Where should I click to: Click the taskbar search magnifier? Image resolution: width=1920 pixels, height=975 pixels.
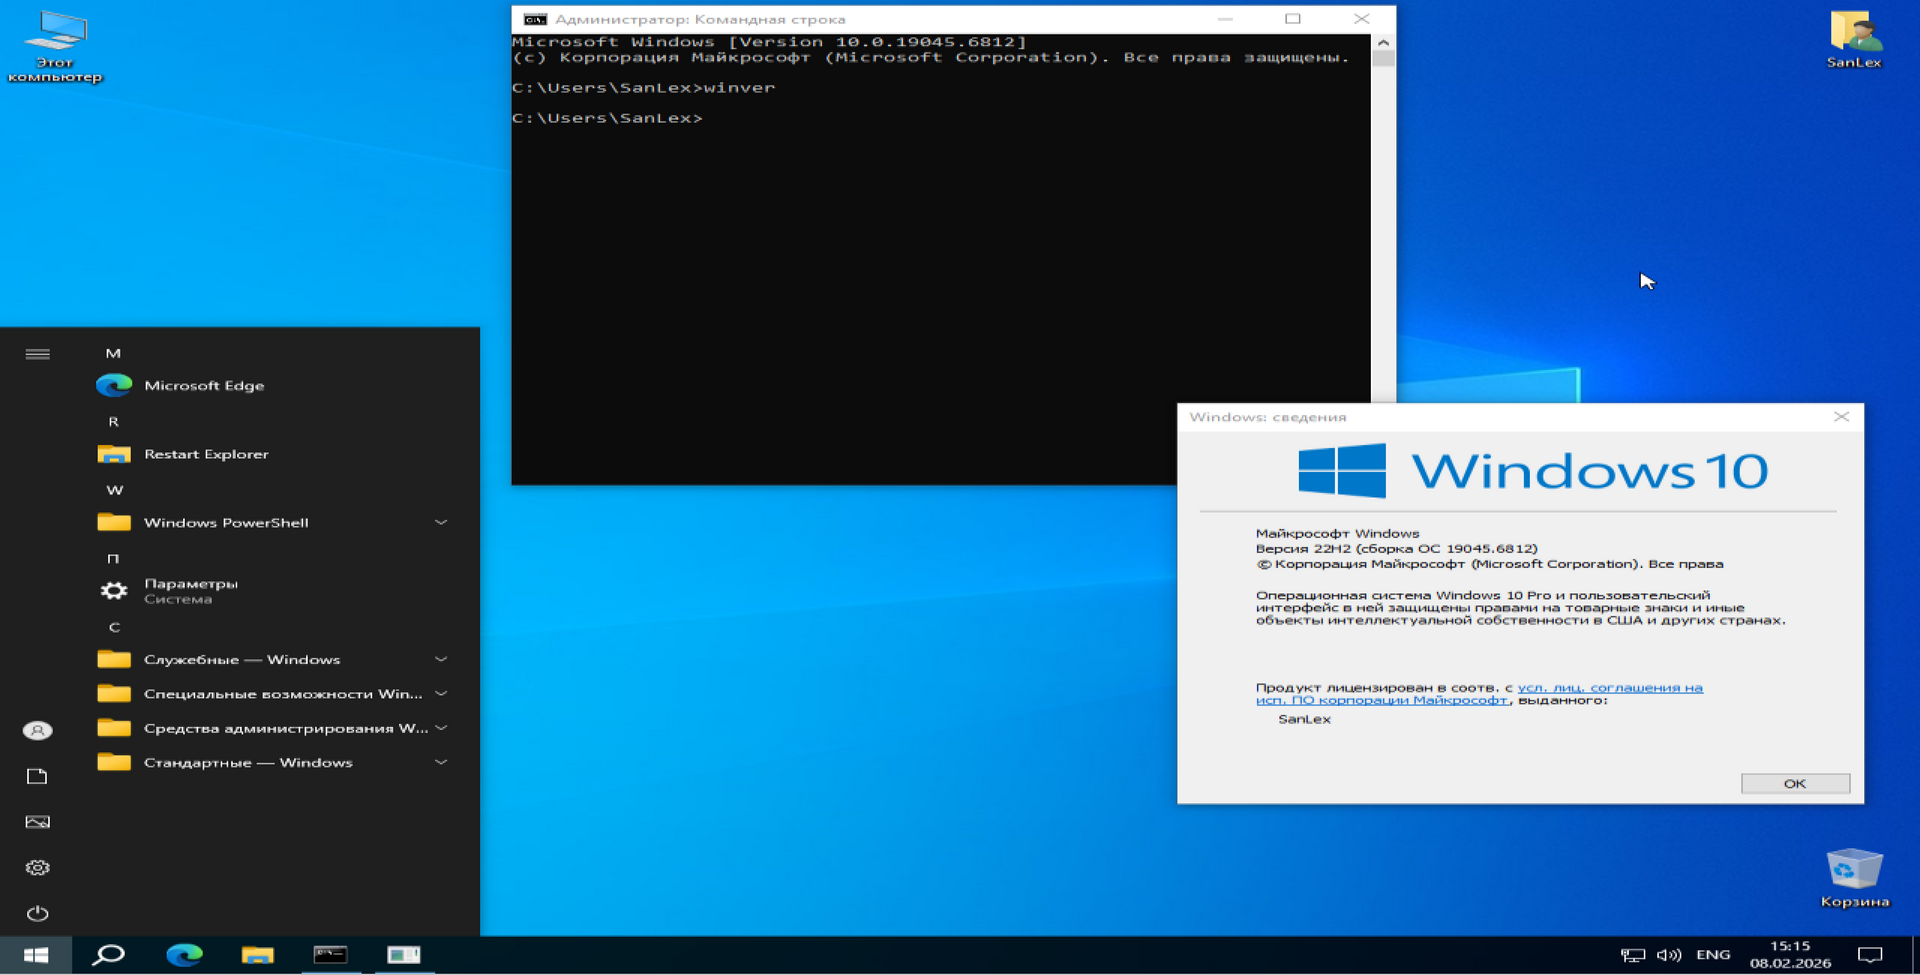click(x=108, y=955)
